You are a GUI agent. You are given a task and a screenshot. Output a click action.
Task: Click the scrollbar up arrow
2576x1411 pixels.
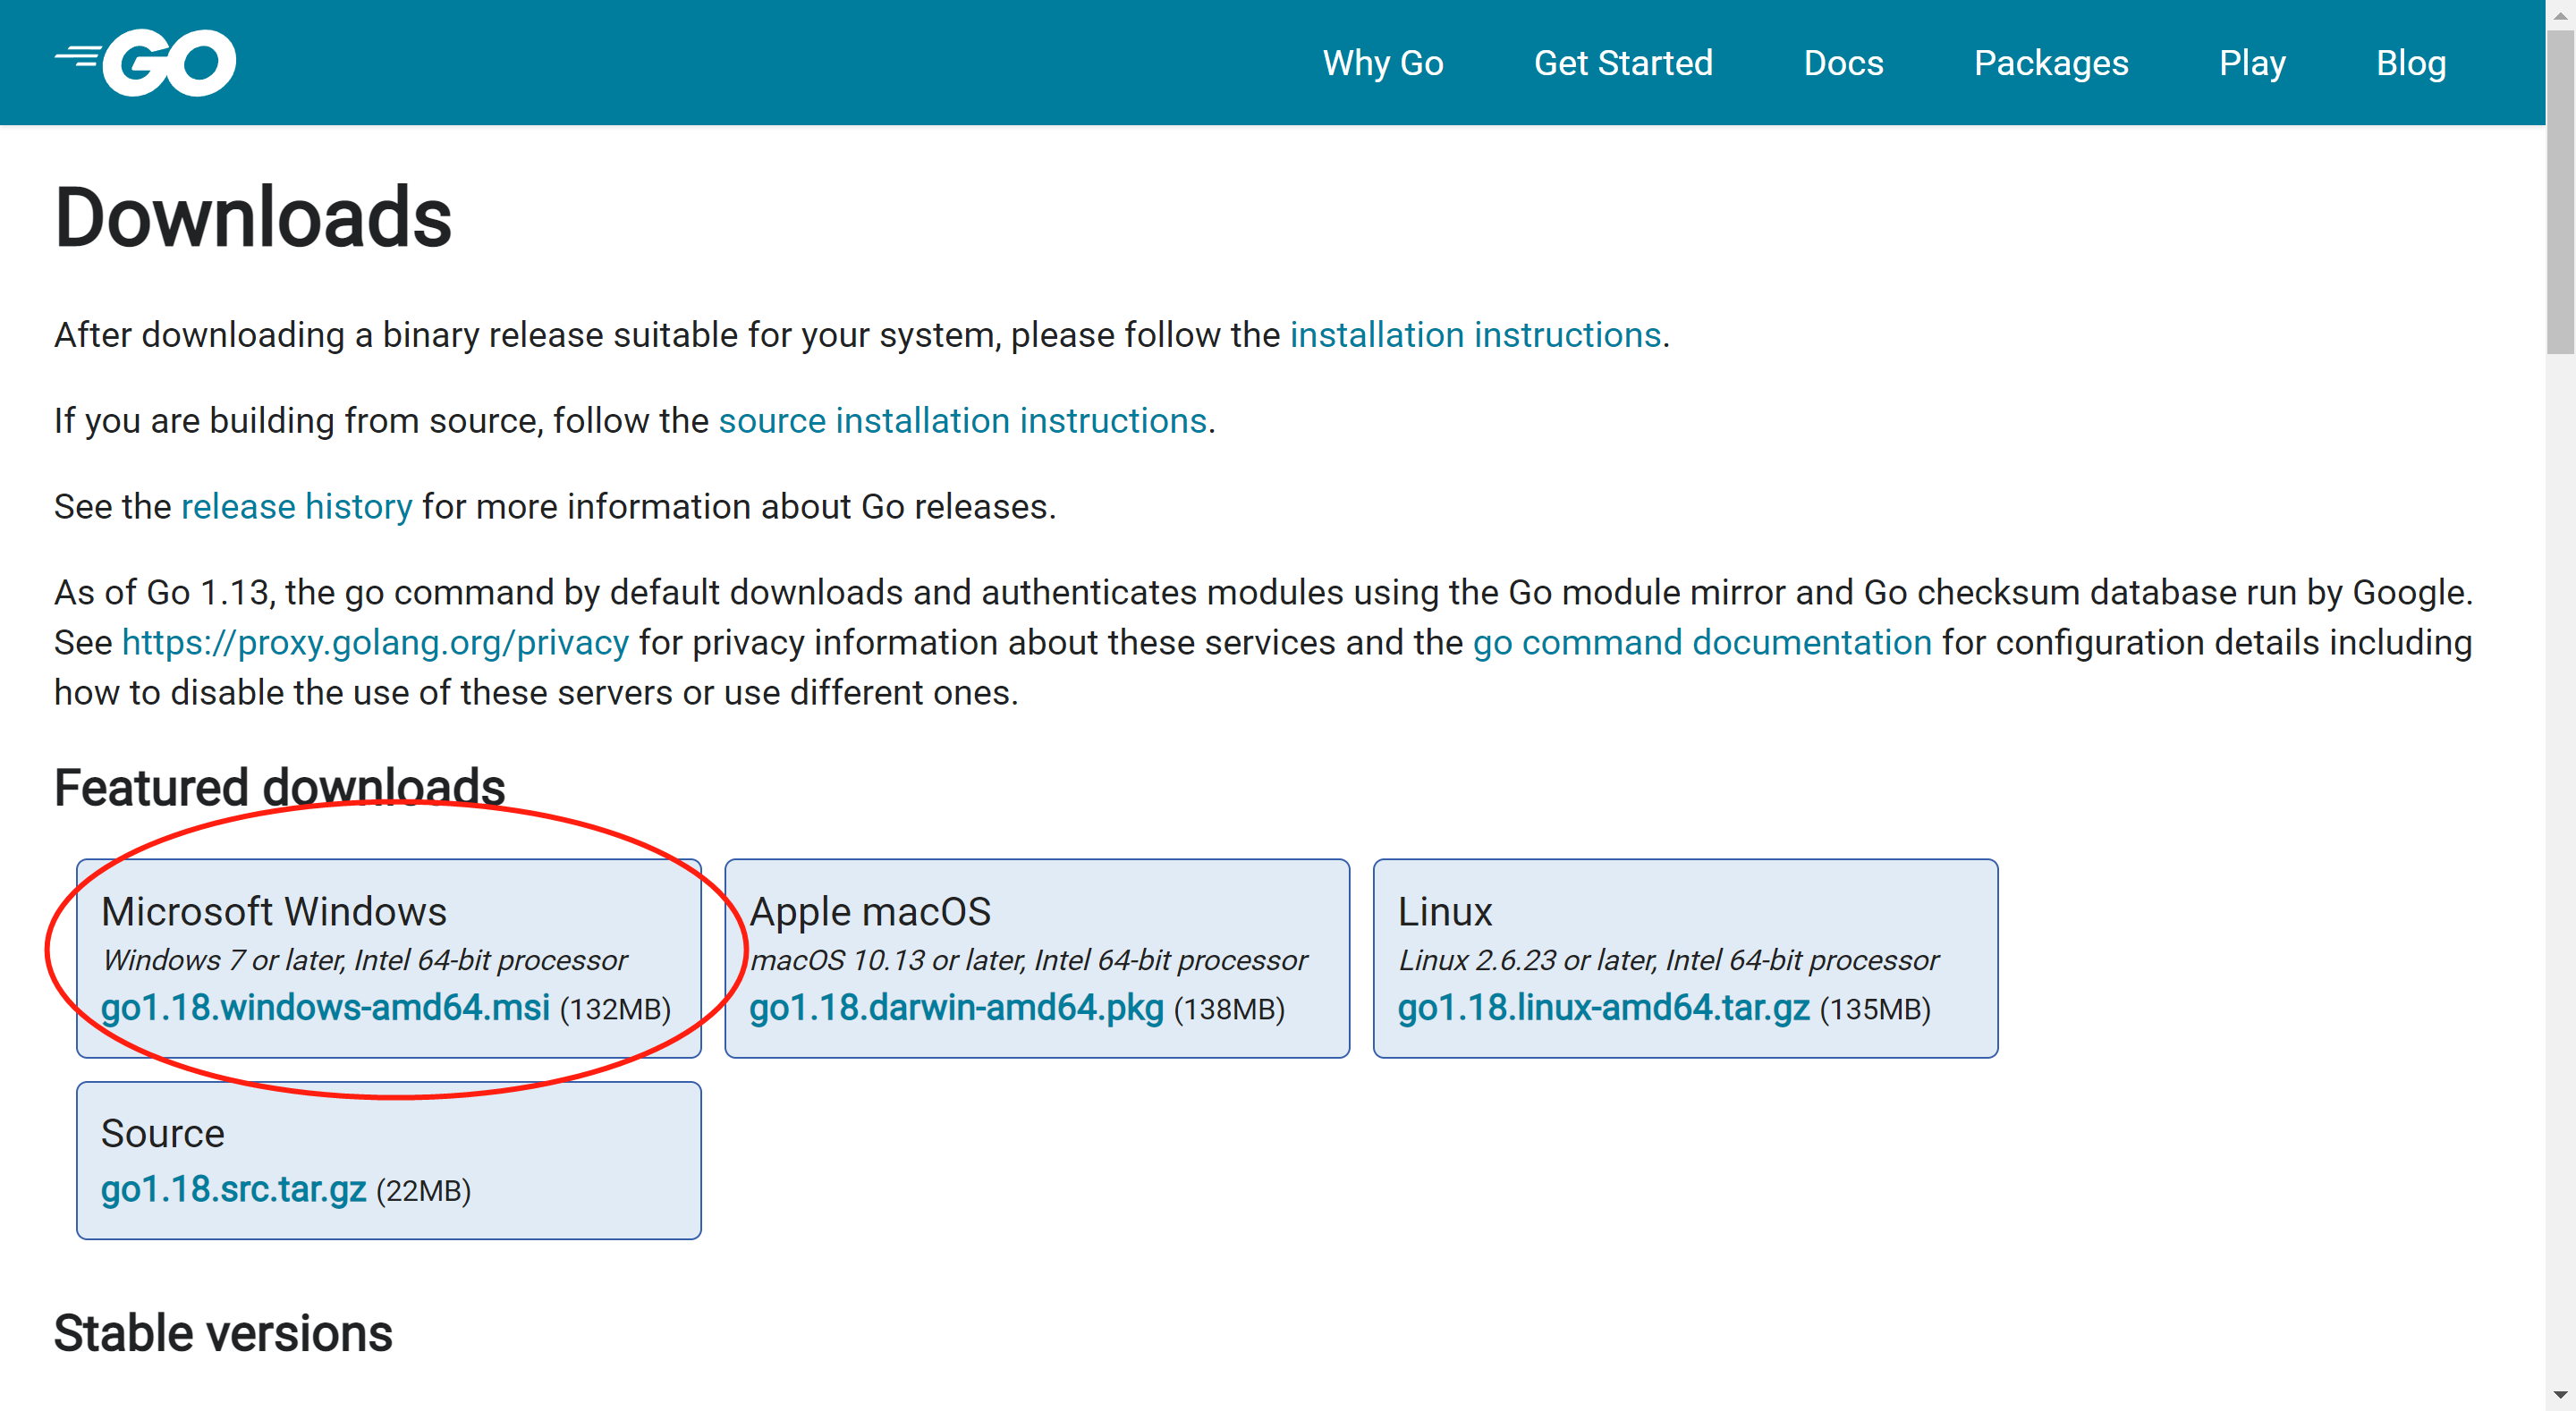[x=2560, y=14]
